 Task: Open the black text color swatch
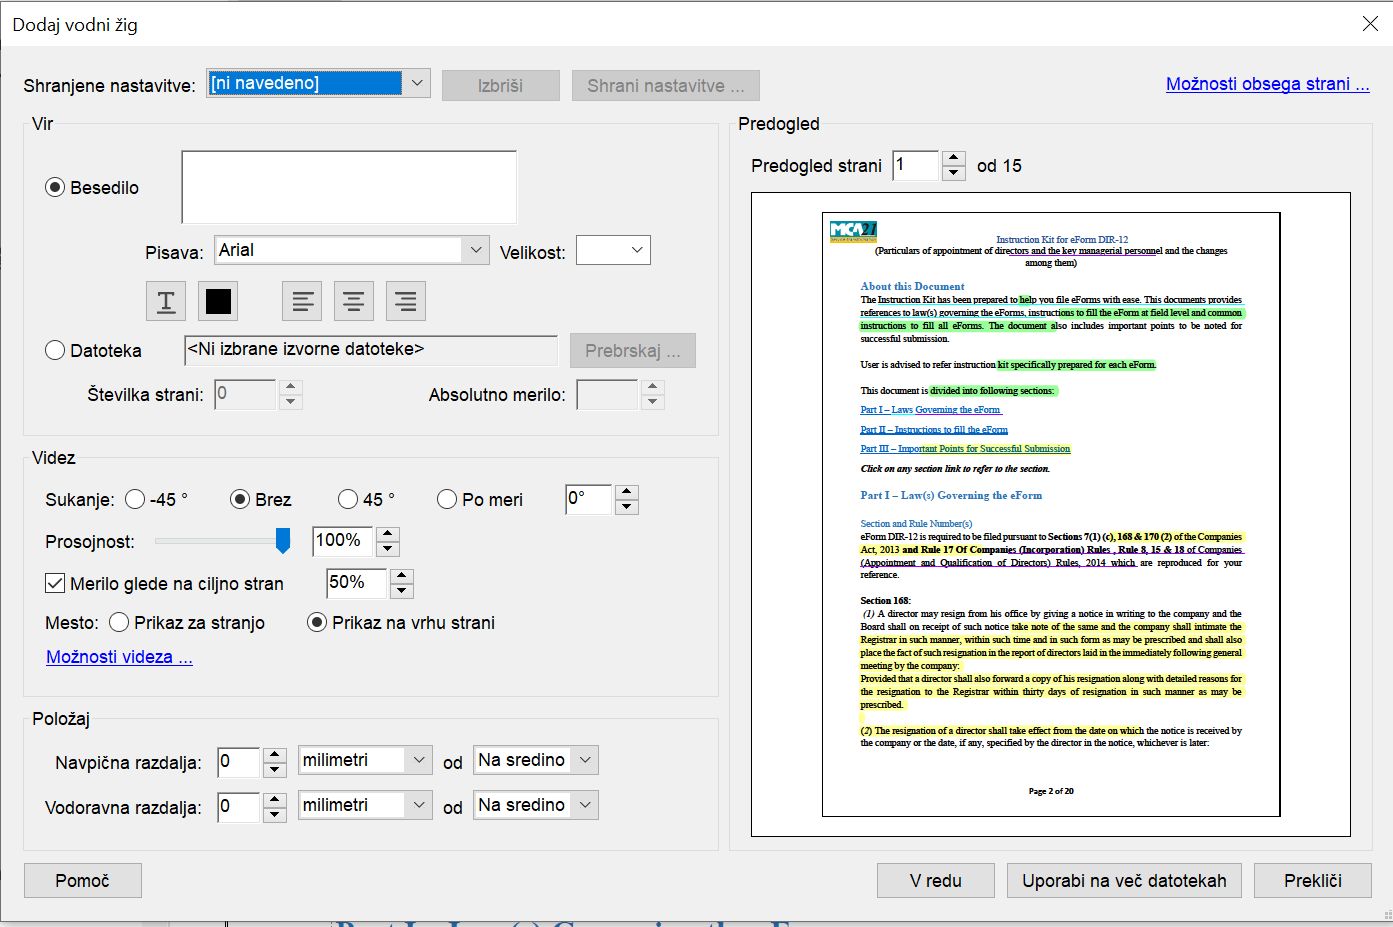[218, 301]
